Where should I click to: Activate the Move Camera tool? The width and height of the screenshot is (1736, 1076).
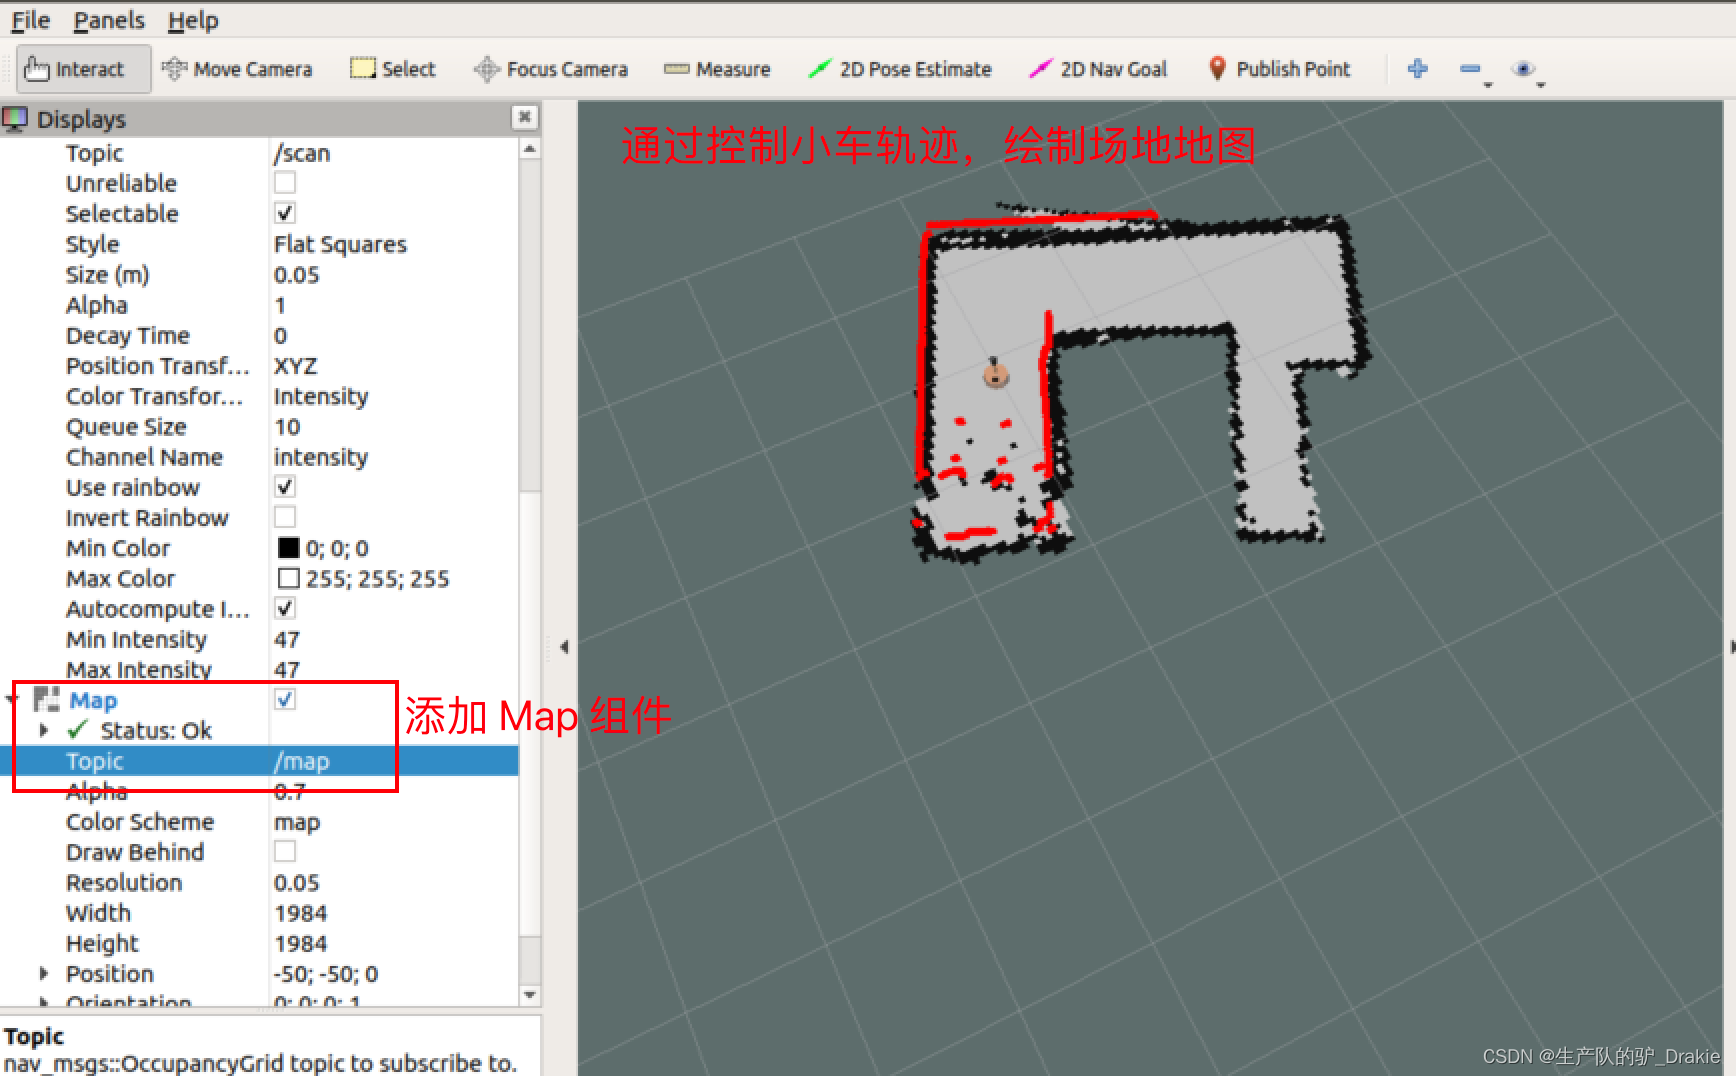coord(237,69)
